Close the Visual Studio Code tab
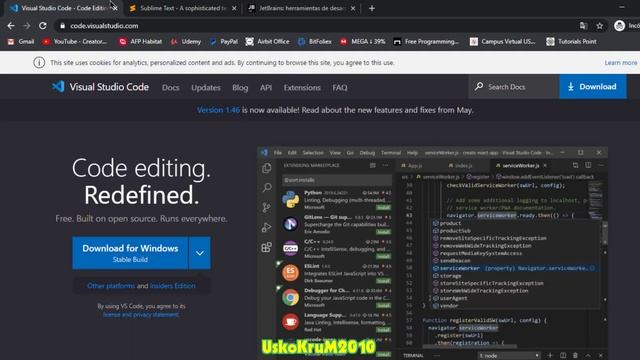 tap(116, 8)
